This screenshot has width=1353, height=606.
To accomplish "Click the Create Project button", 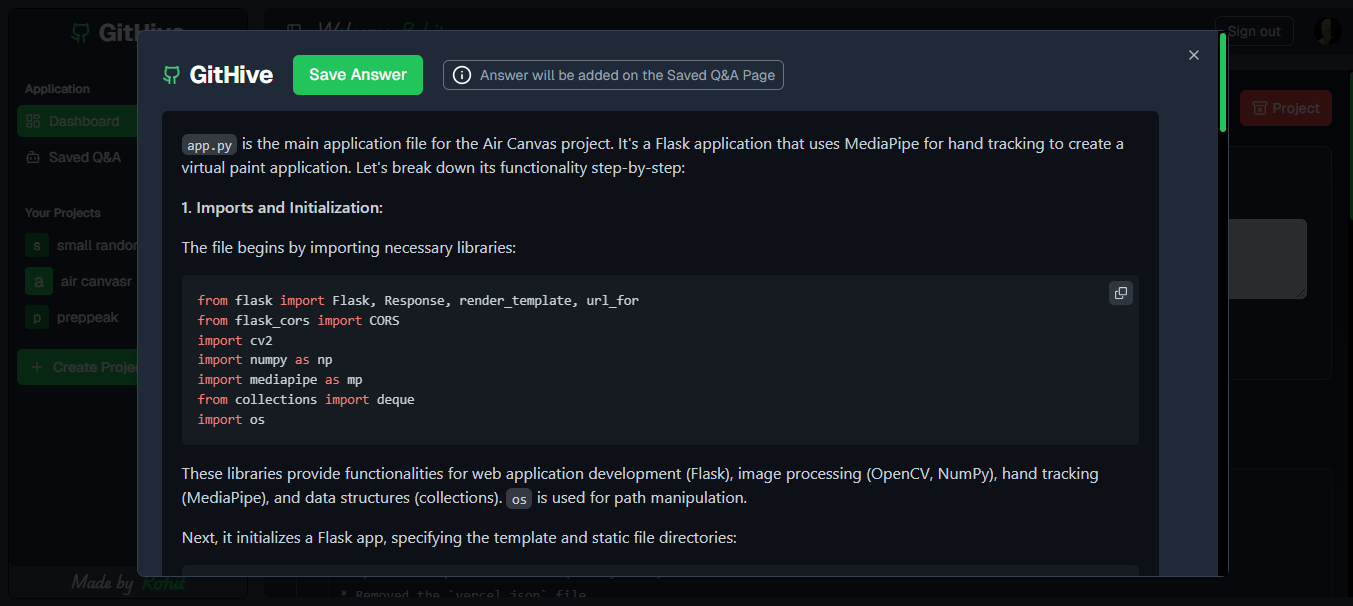I will click(x=78, y=367).
